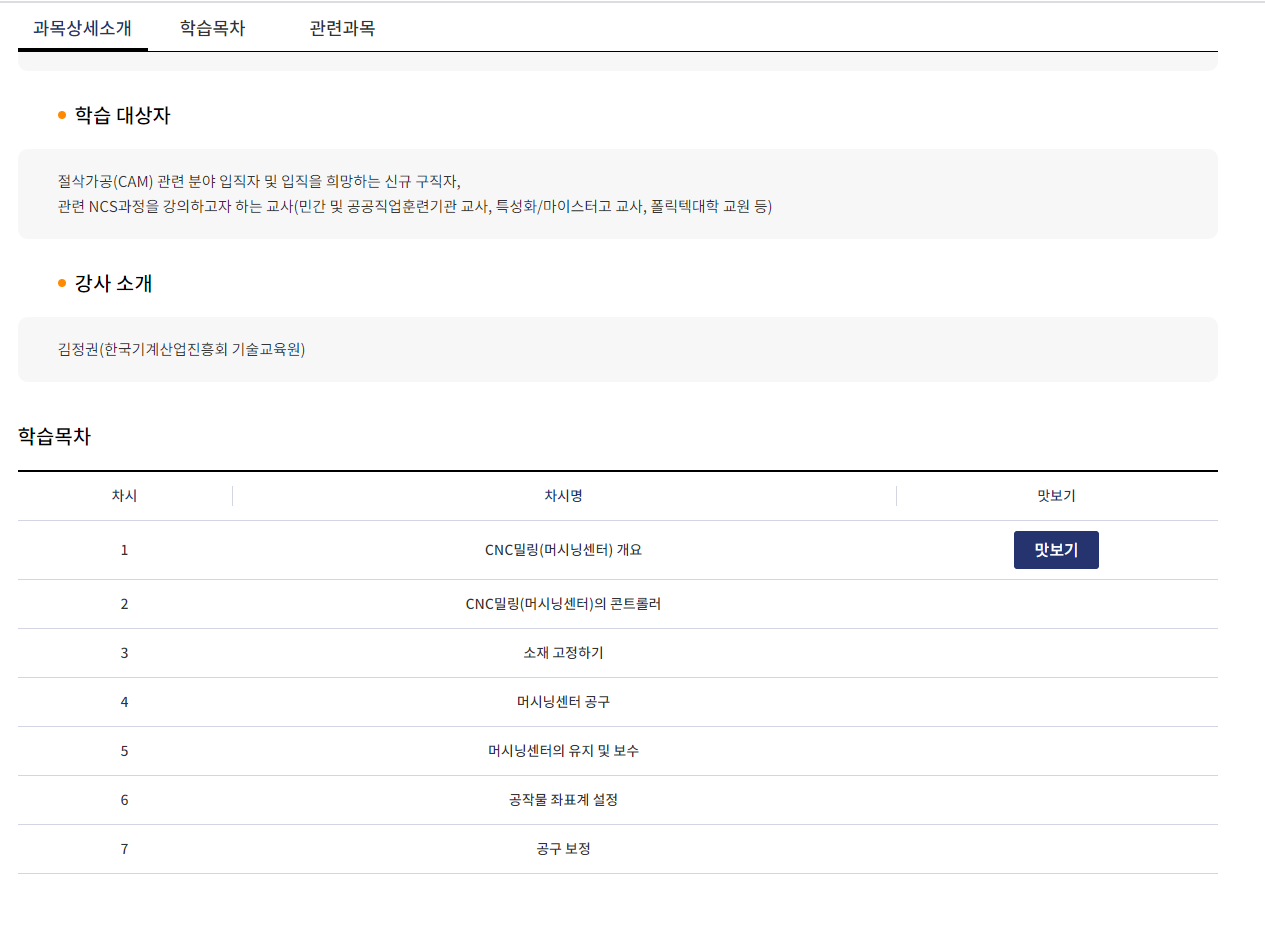Viewport: 1265px width, 928px height.
Task: Click the 학습목차 section title above the table
Action: tap(54, 436)
